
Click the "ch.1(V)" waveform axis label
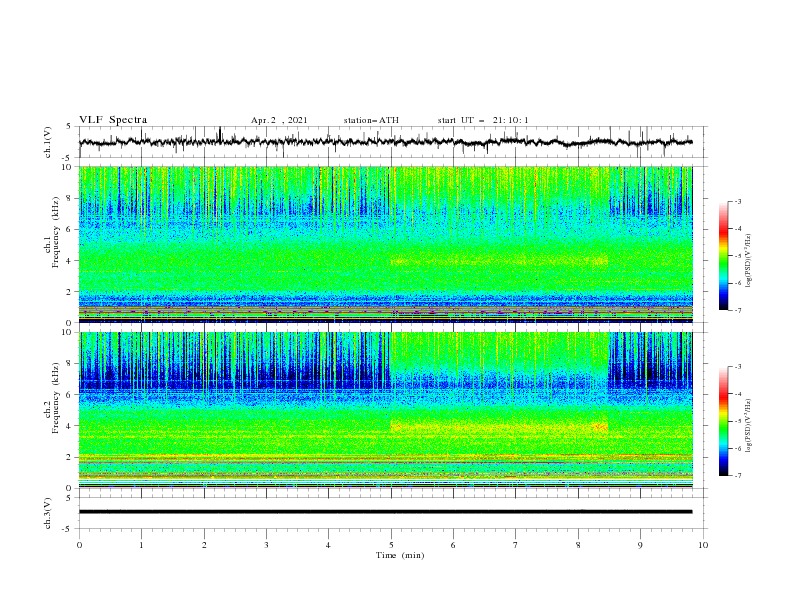point(48,142)
